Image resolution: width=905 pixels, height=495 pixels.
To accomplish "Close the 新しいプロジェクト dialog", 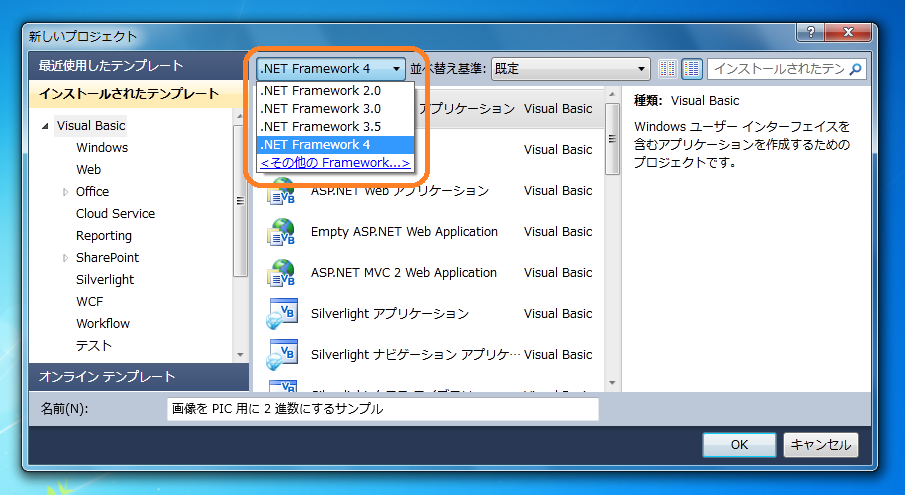I will point(847,32).
